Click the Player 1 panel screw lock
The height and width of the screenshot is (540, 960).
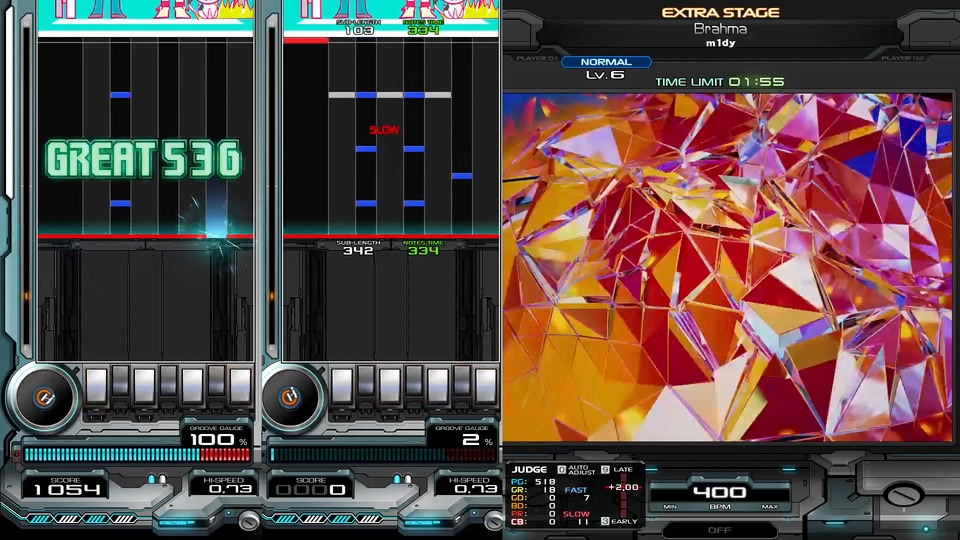pyautogui.click(x=250, y=521)
